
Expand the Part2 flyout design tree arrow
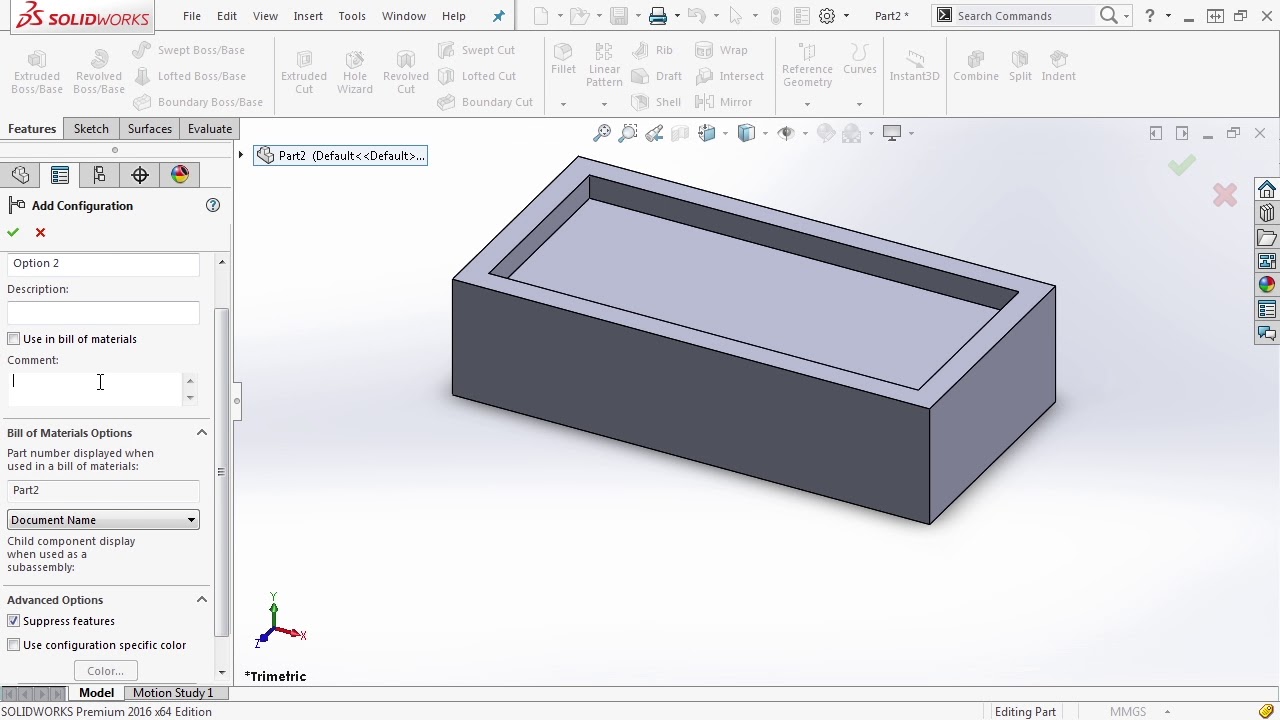[241, 155]
